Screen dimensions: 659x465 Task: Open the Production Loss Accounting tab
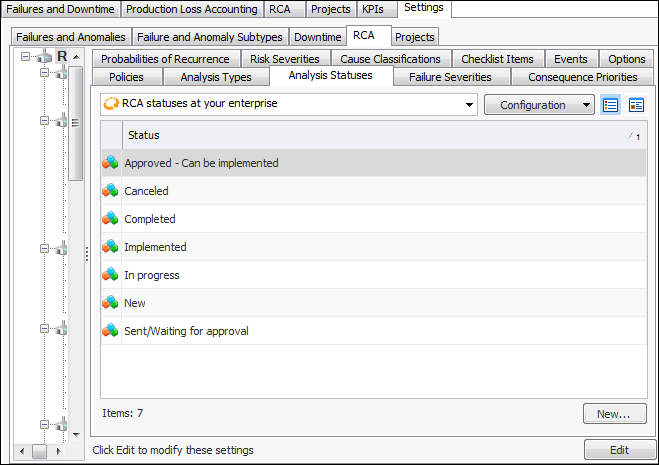pos(192,9)
